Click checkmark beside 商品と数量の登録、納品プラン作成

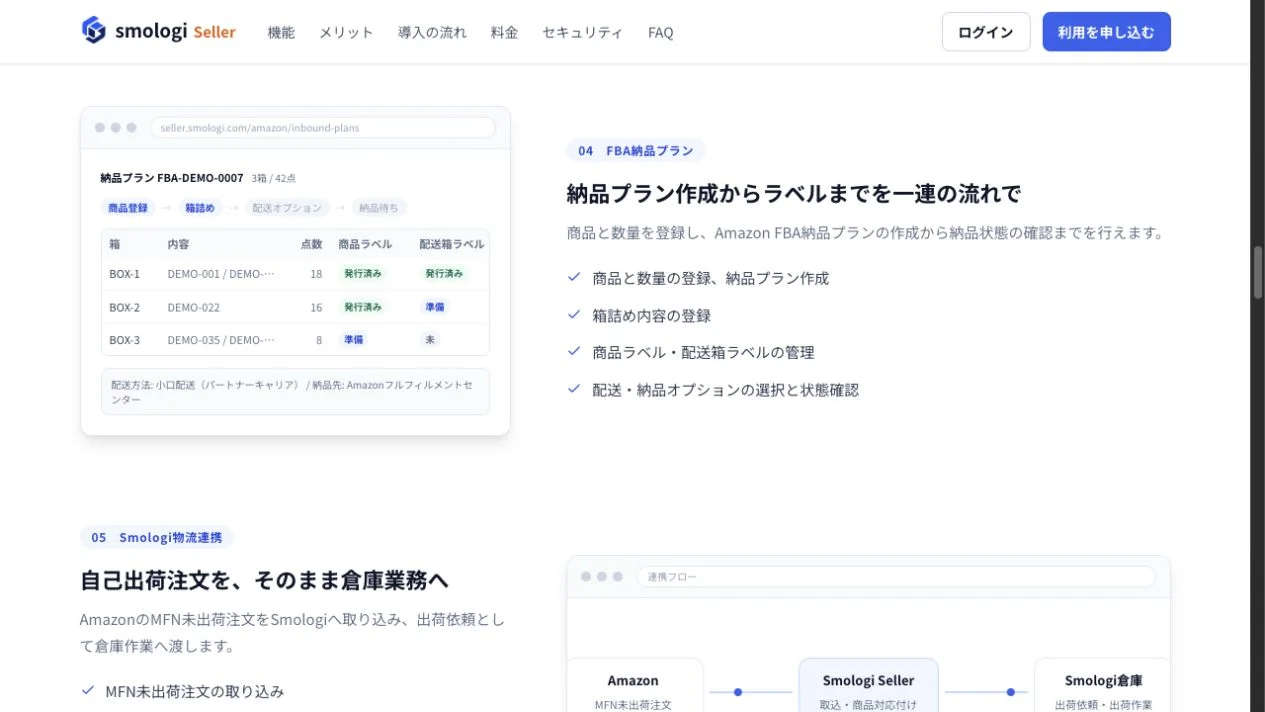coord(574,277)
